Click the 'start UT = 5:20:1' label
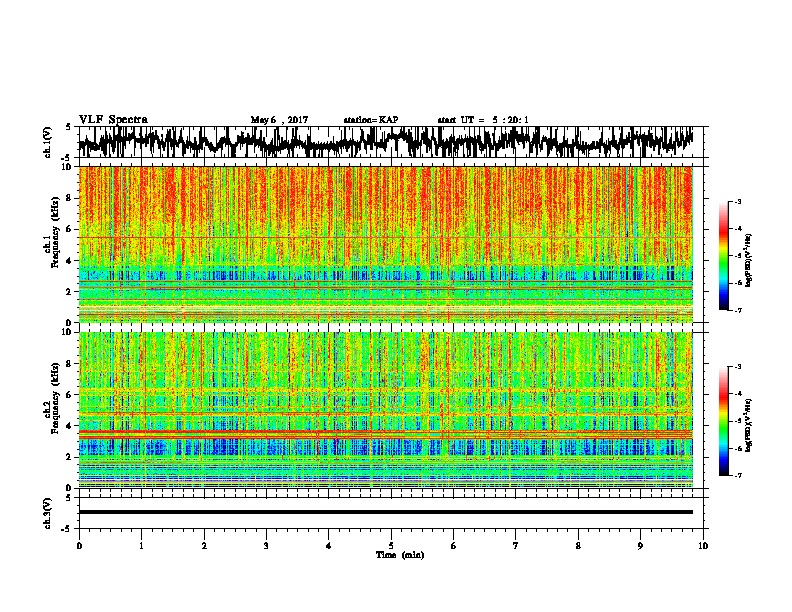 [483, 120]
